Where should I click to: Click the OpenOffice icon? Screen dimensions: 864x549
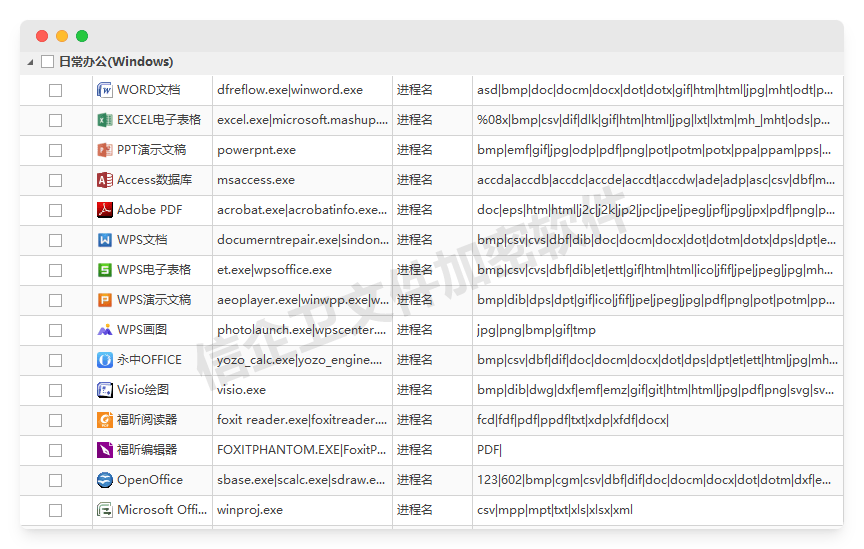105,480
